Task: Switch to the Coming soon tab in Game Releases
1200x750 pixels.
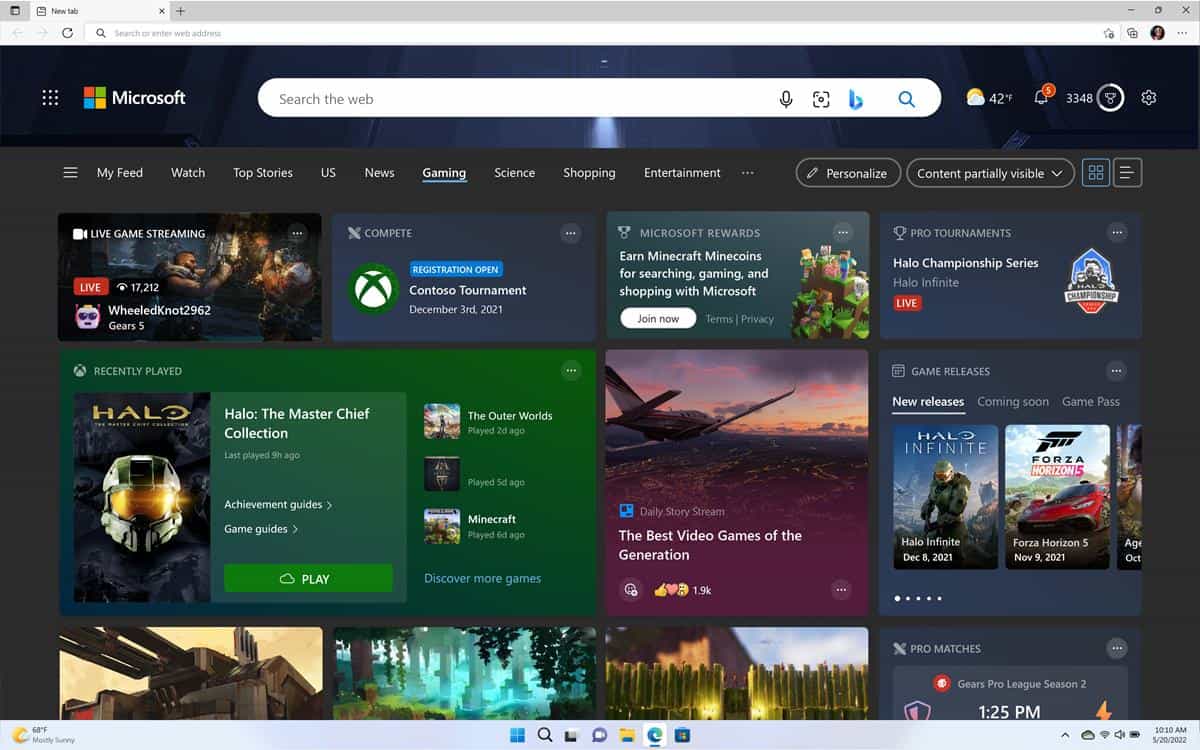Action: (1013, 401)
